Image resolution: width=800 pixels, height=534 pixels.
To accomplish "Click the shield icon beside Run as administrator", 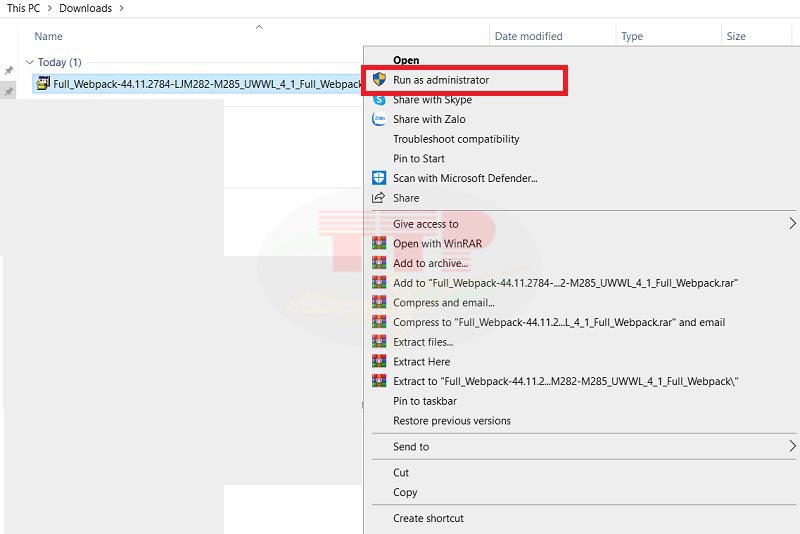I will click(379, 79).
